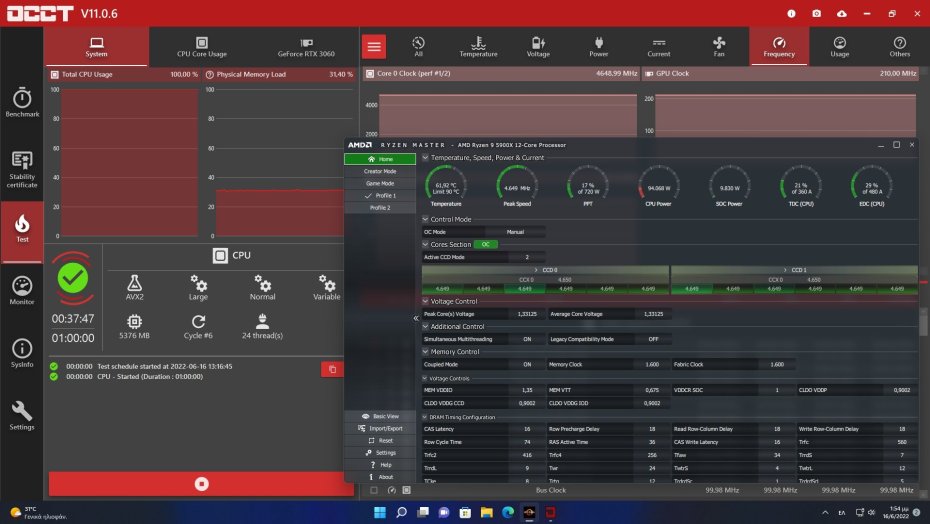Select Creator Mode in Ryzen Master

point(380,172)
